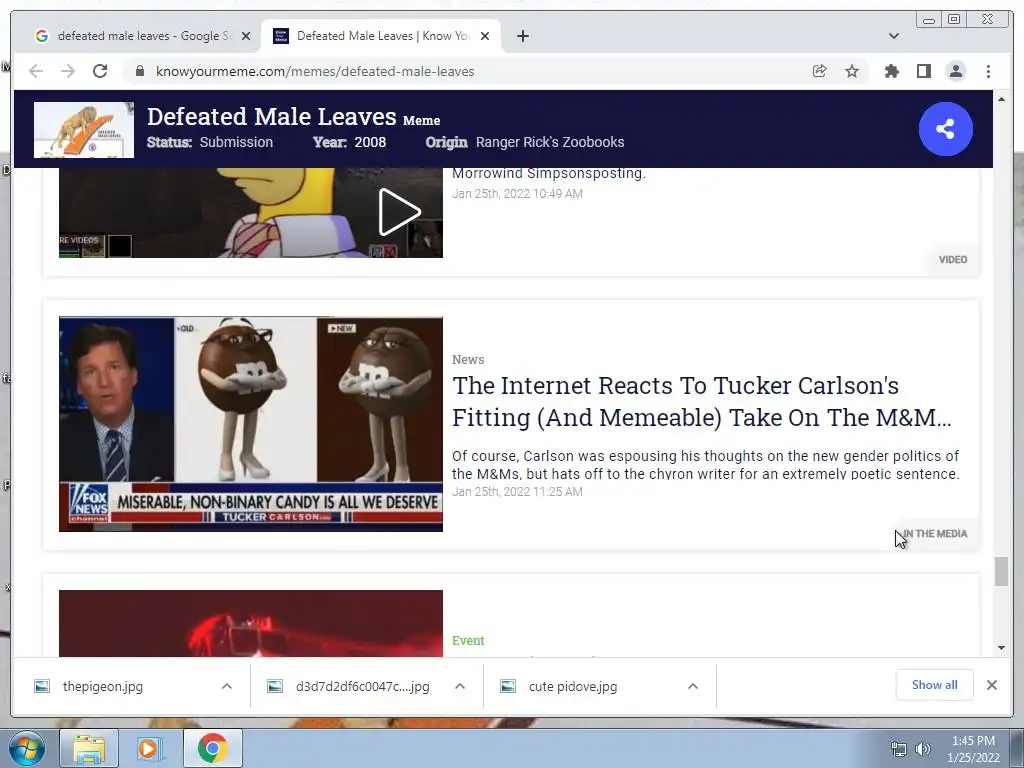Click the 'Status: Submission' header text

[x=210, y=142]
